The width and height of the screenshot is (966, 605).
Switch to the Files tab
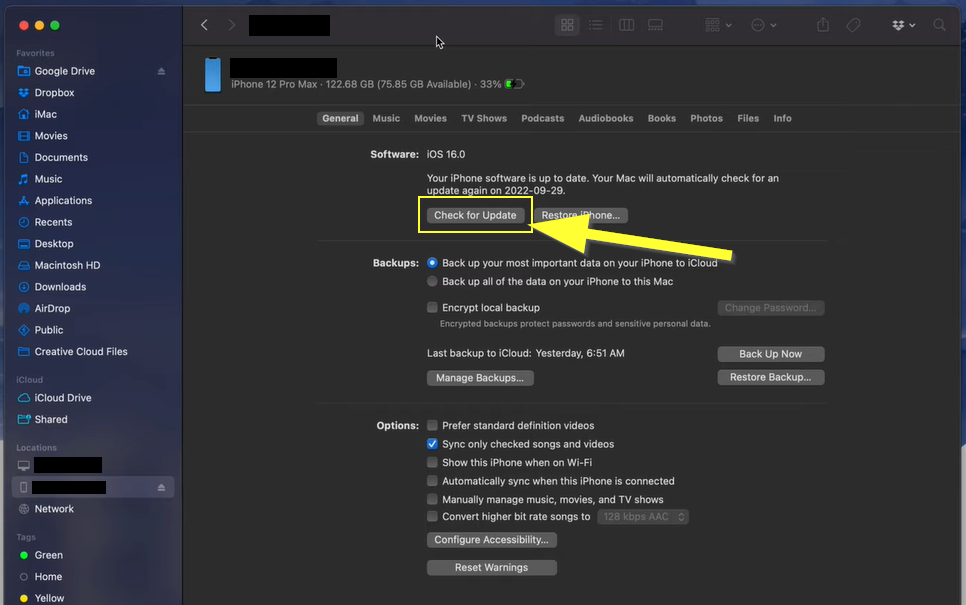[748, 118]
